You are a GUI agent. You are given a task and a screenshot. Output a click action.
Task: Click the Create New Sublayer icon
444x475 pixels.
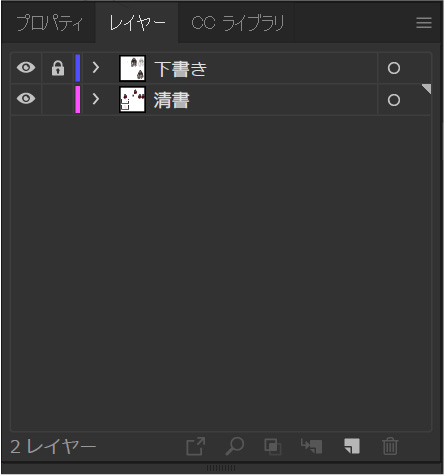pos(311,446)
